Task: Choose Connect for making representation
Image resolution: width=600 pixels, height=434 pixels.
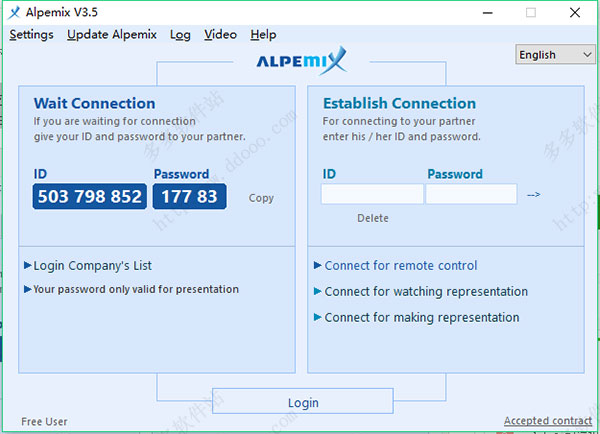Action: coord(417,317)
